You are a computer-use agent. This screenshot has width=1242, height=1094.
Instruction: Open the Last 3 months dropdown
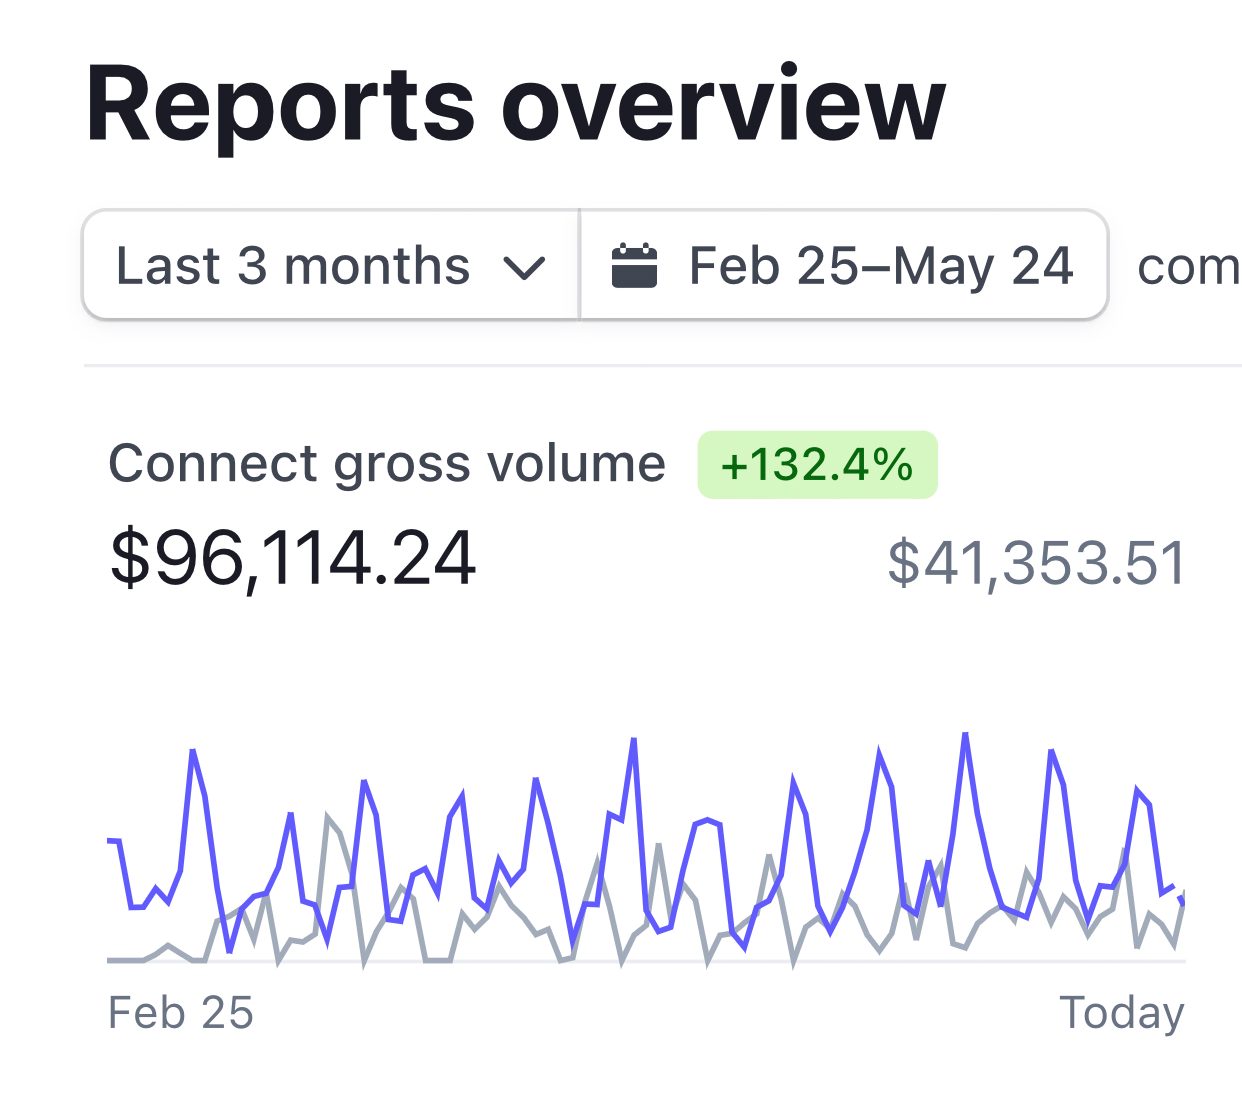tap(330, 266)
